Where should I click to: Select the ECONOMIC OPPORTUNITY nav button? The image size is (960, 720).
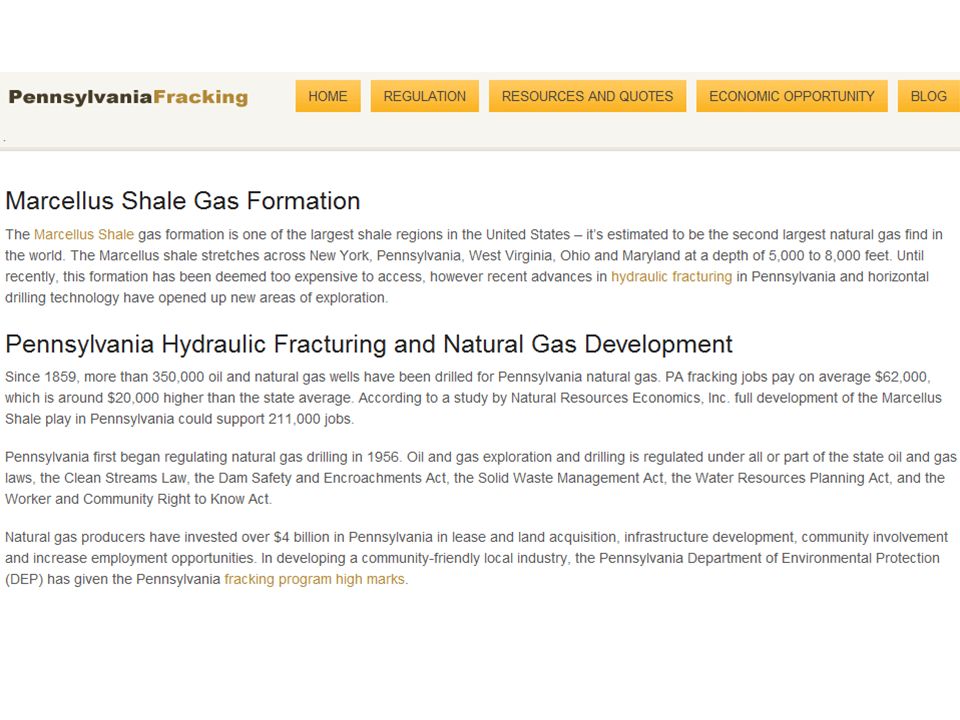click(x=792, y=96)
